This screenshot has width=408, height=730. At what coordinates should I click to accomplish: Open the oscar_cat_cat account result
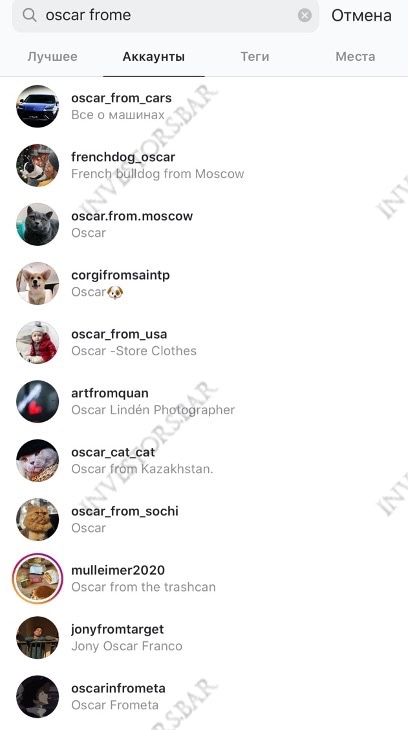click(x=204, y=460)
